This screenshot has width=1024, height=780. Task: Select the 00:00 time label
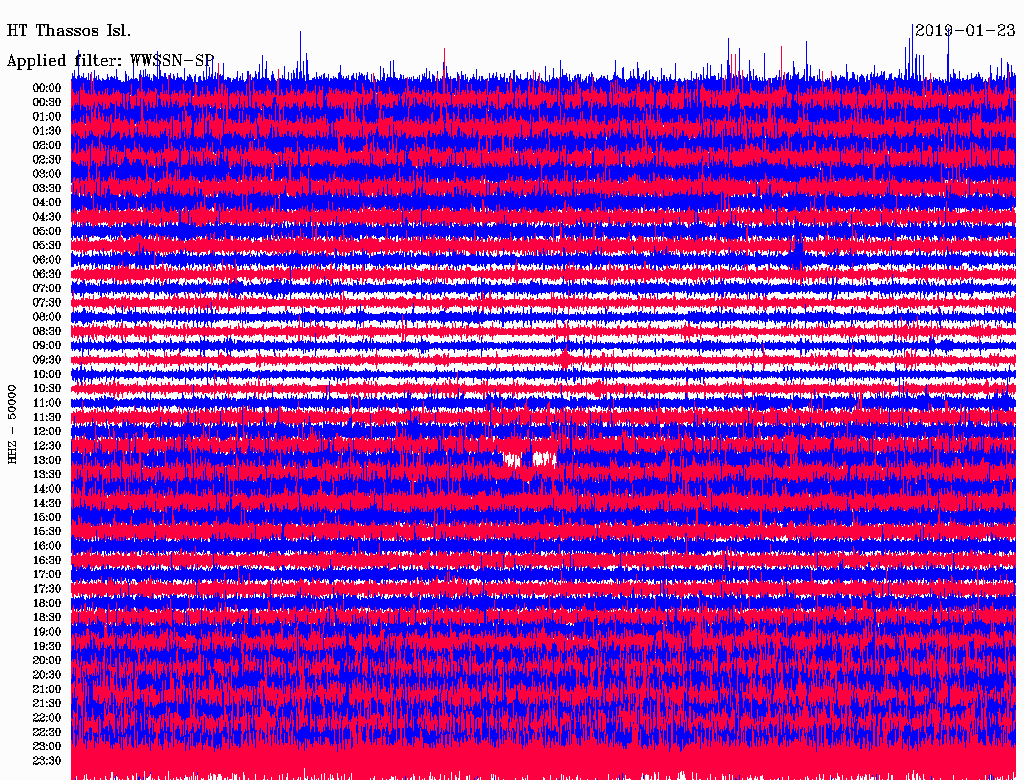47,88
